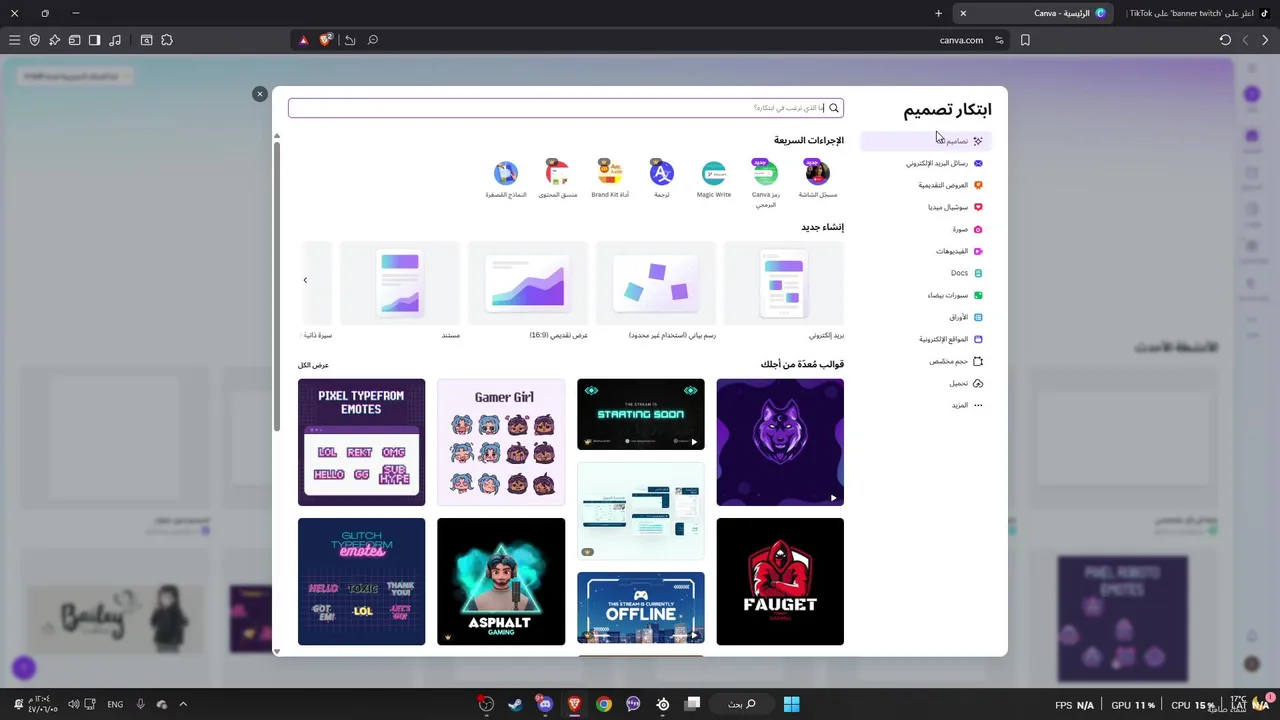
Task: Open Chrome from the taskbar
Action: click(604, 704)
